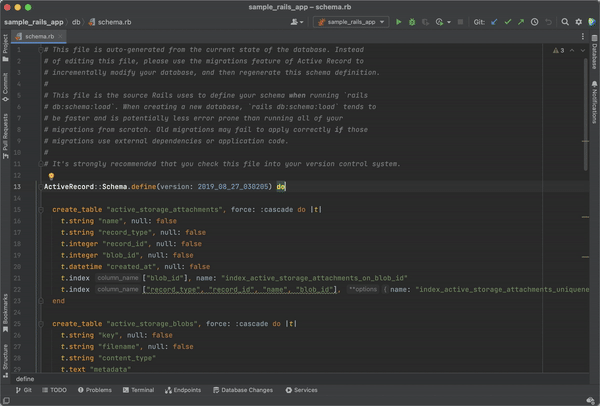Commit changes using the Git checkmark icon

(507, 21)
